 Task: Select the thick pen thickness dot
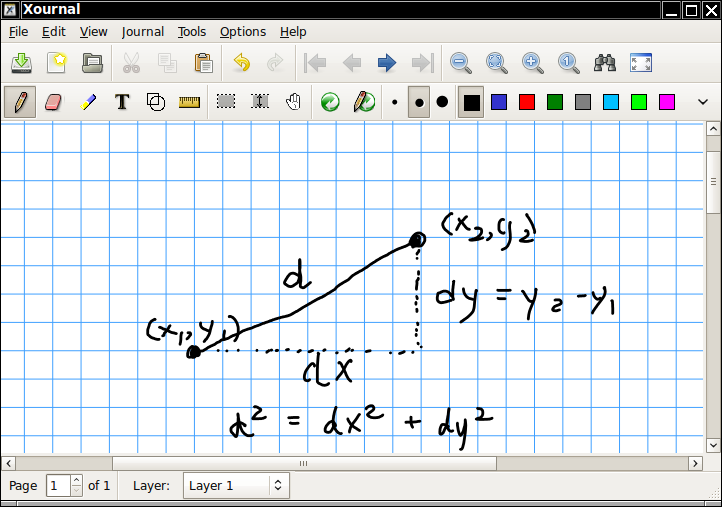click(x=442, y=102)
